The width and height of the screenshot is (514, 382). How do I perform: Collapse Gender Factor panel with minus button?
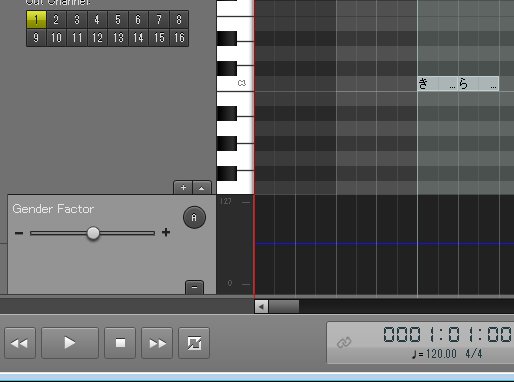(x=194, y=287)
